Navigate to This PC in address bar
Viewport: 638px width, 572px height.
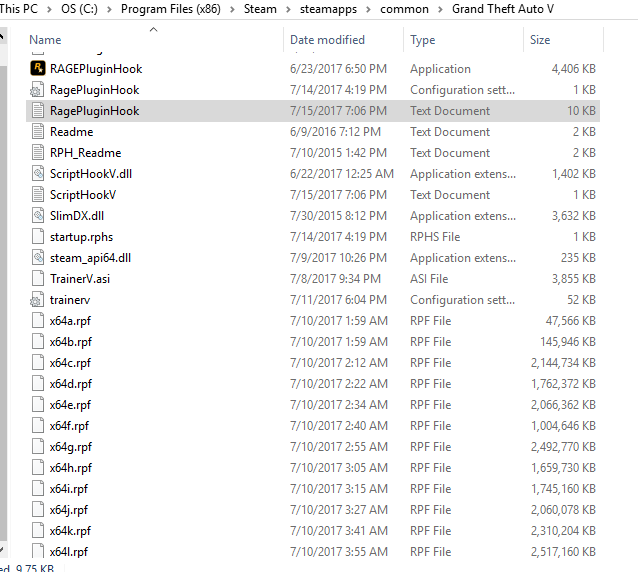click(x=19, y=9)
